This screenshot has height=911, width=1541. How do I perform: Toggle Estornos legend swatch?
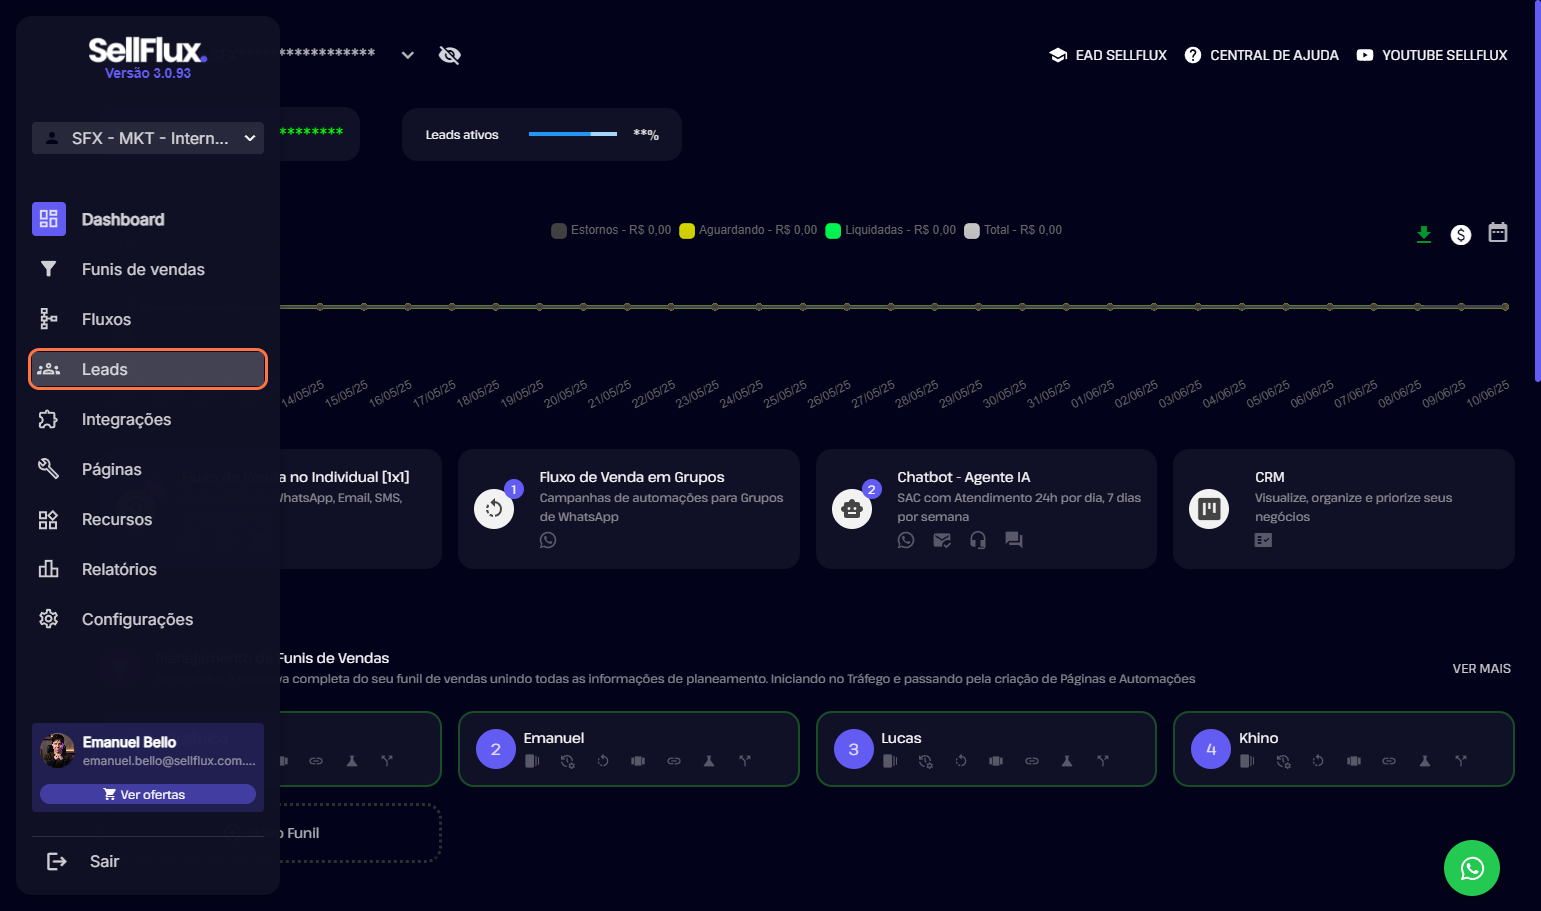(x=559, y=231)
